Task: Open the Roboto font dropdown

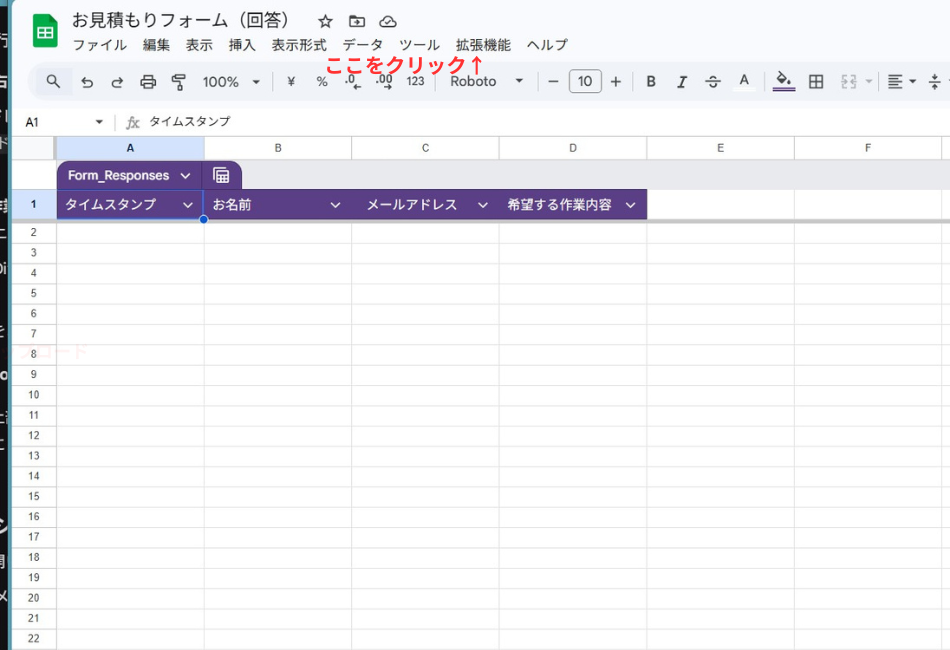Action: [486, 82]
